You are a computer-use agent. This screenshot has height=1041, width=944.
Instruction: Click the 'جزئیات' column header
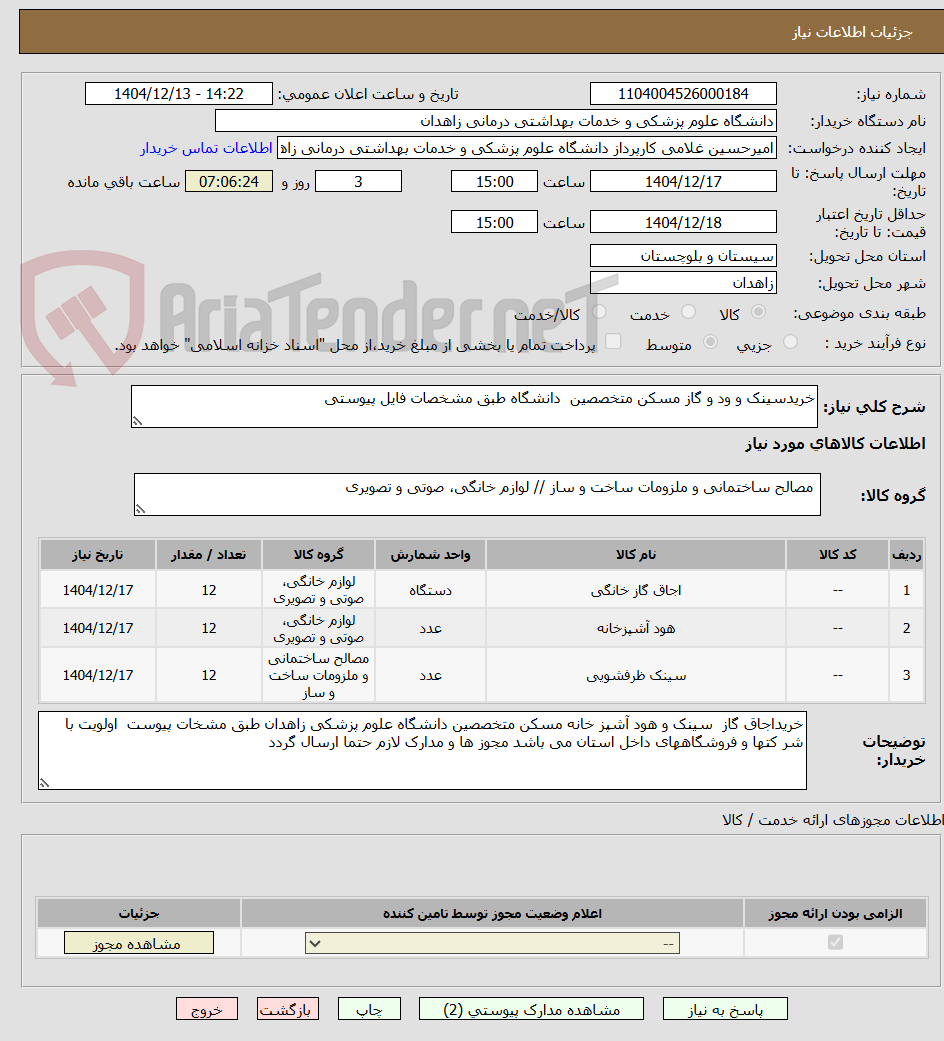coord(139,914)
